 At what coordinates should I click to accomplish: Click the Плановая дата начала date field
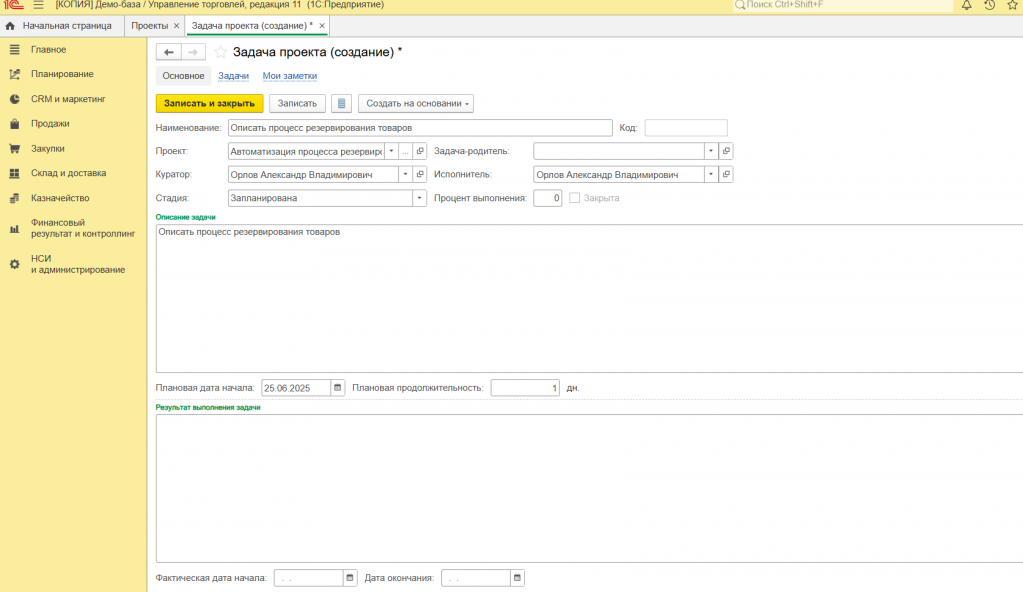tap(296, 388)
